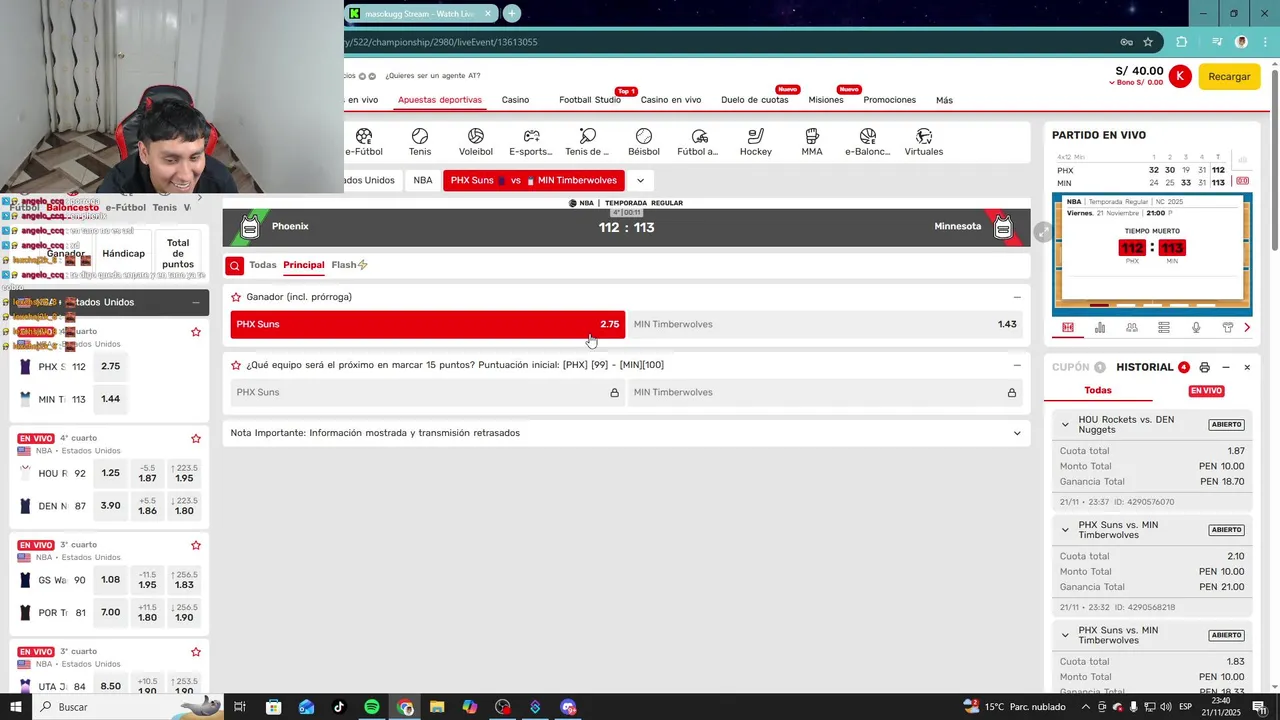This screenshot has height=720, width=1280.
Task: Open the Béisbol sport icon
Action: click(x=644, y=142)
